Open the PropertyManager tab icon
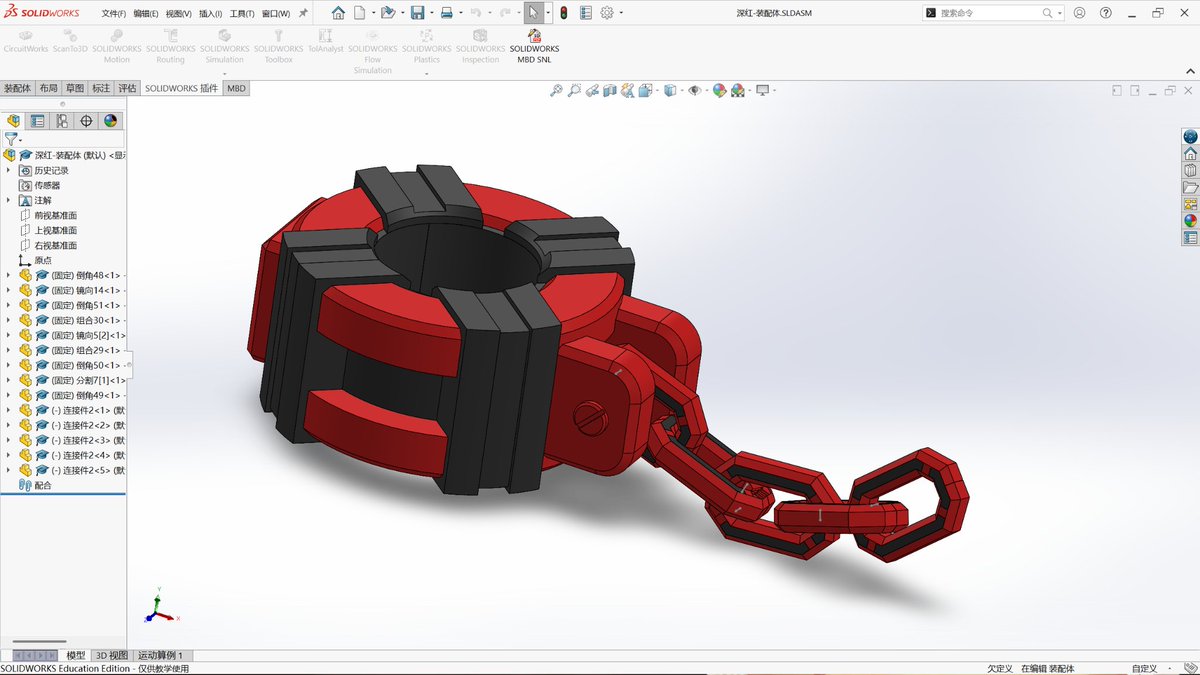 [38, 121]
